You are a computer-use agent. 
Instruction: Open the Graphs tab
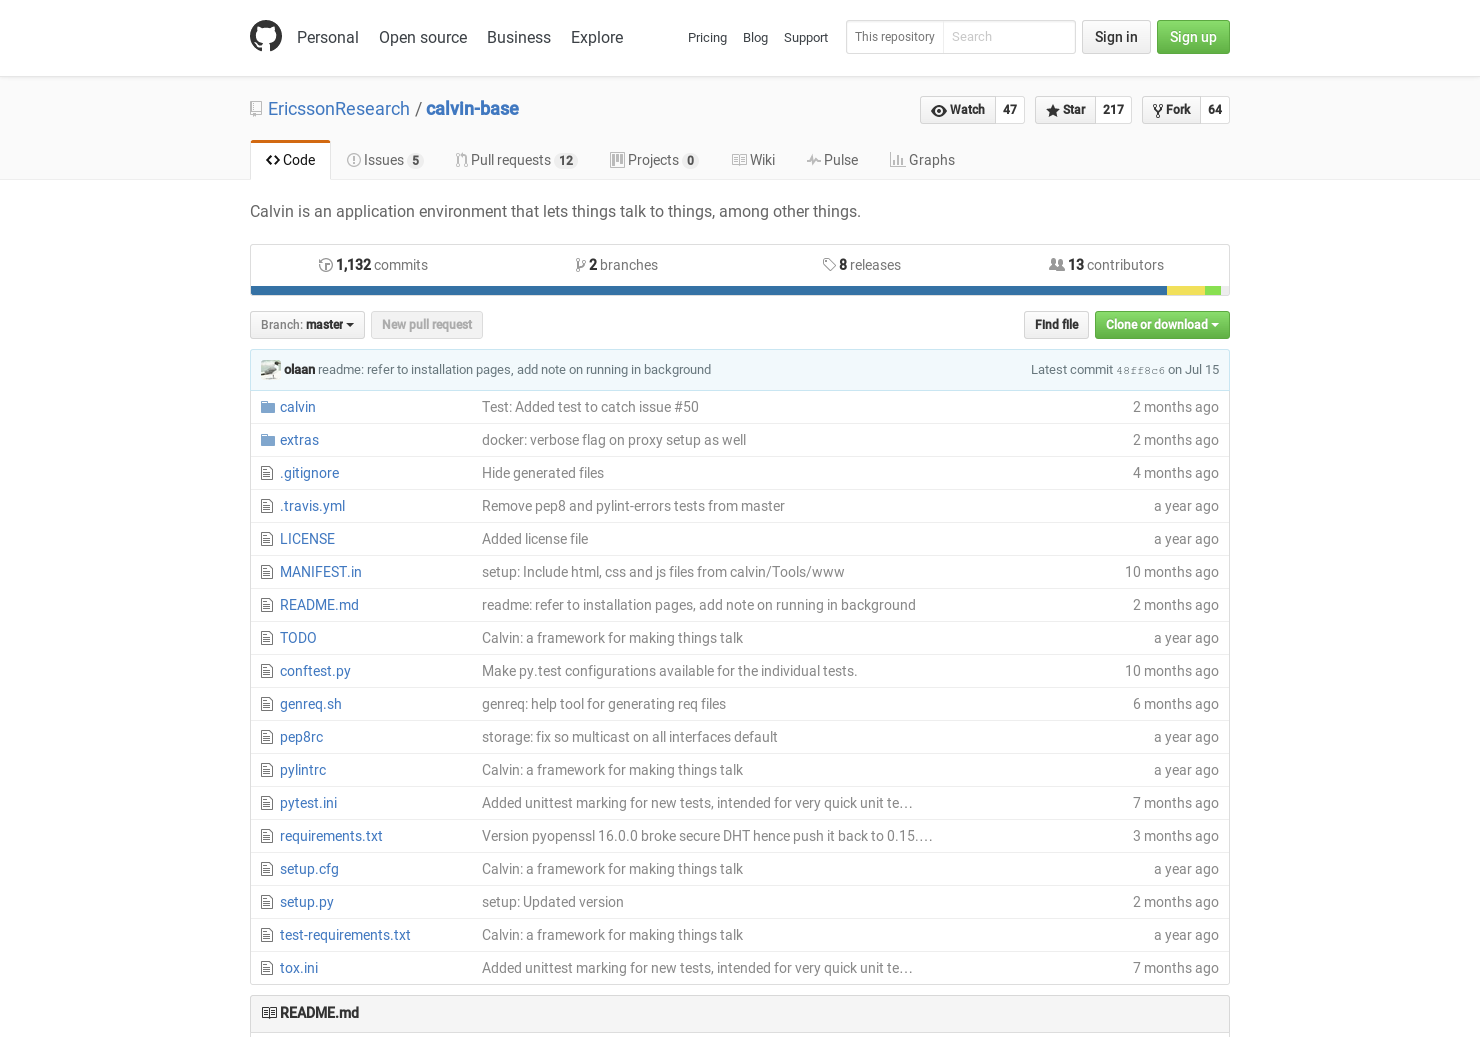point(922,160)
